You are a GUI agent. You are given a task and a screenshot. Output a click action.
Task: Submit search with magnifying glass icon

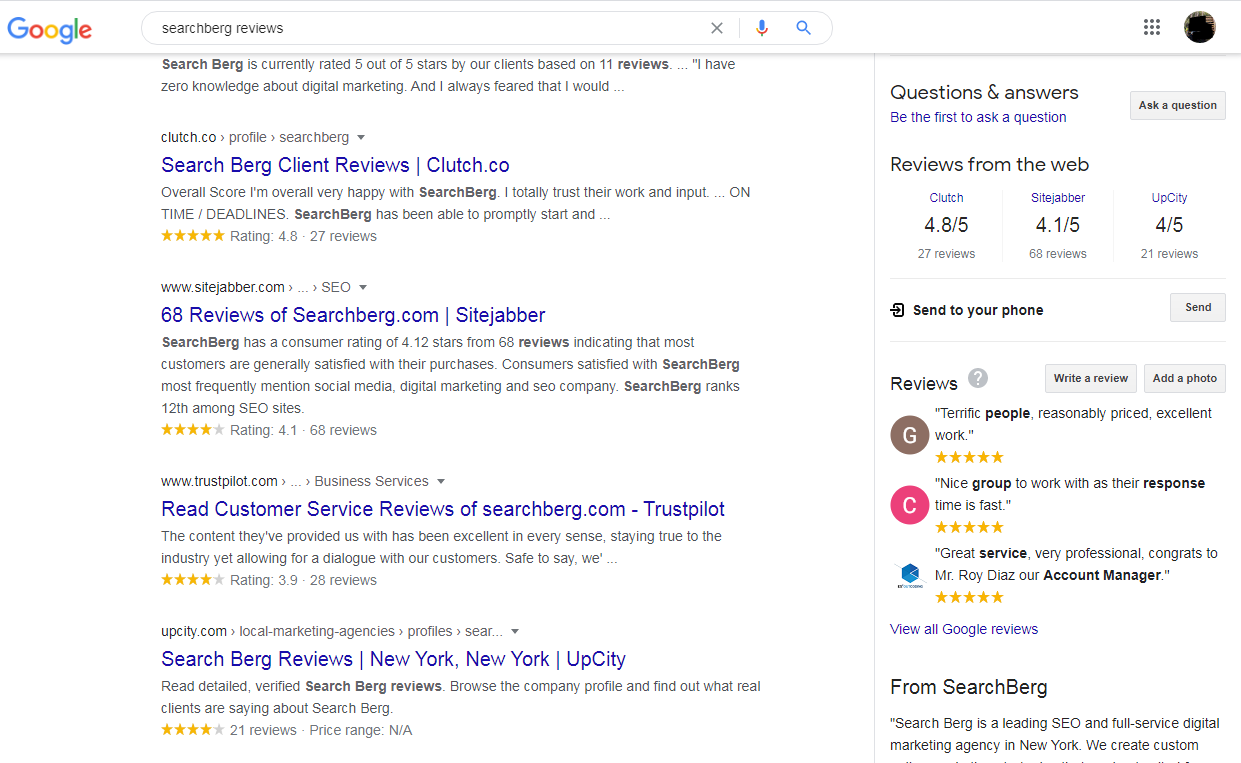(803, 28)
